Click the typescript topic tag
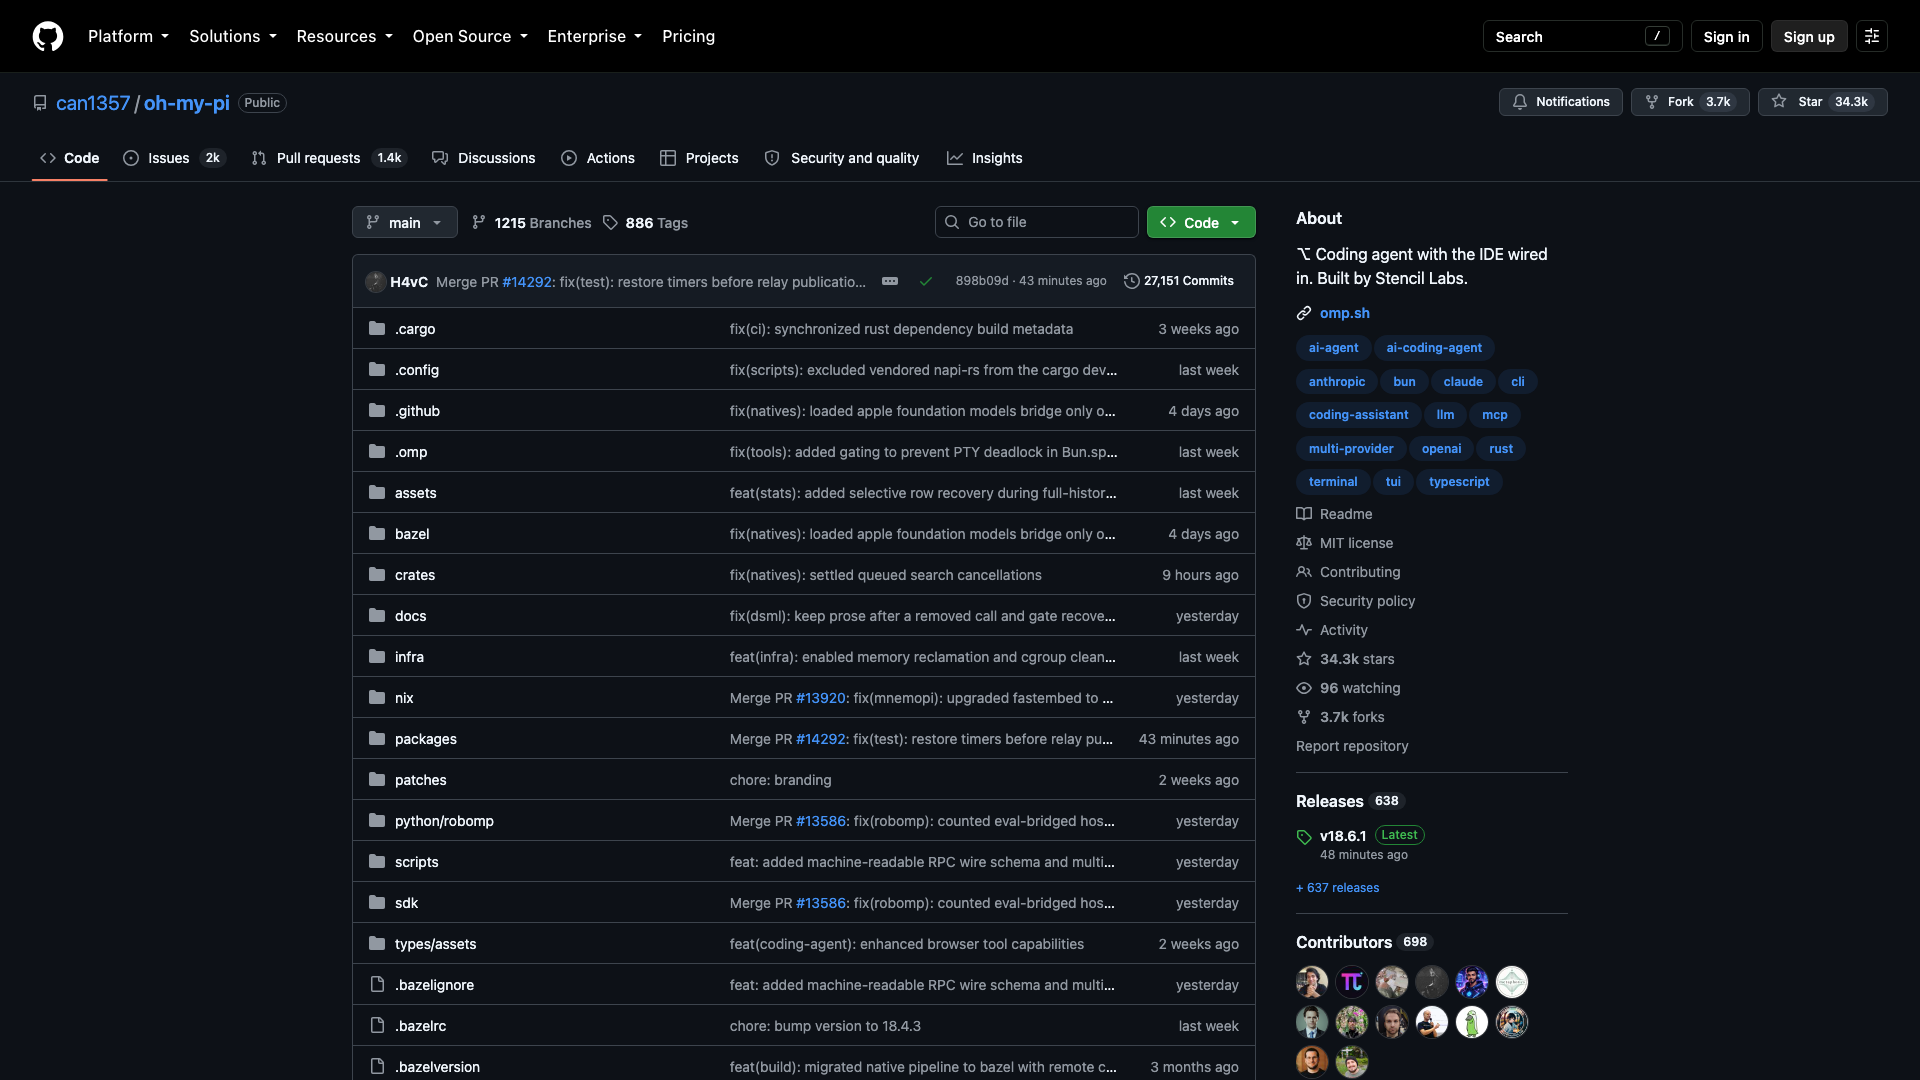This screenshot has height=1080, width=1920. pyautogui.click(x=1459, y=482)
